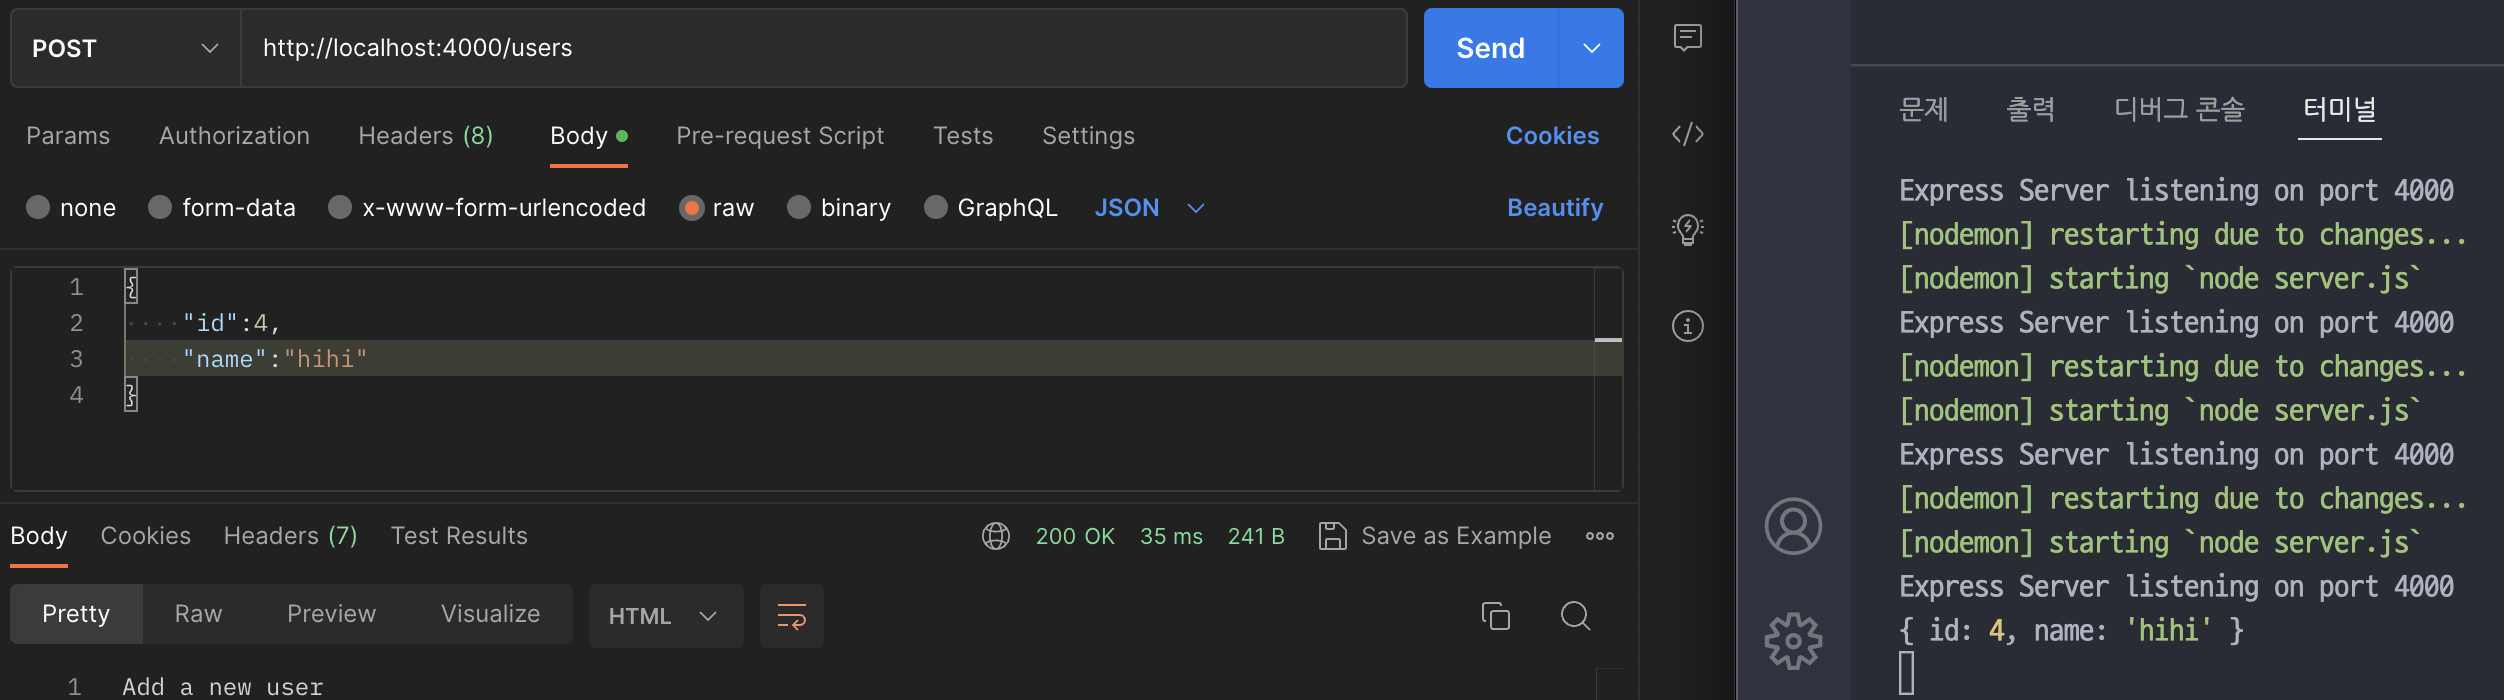Click the 35 ms response time

point(1171,536)
